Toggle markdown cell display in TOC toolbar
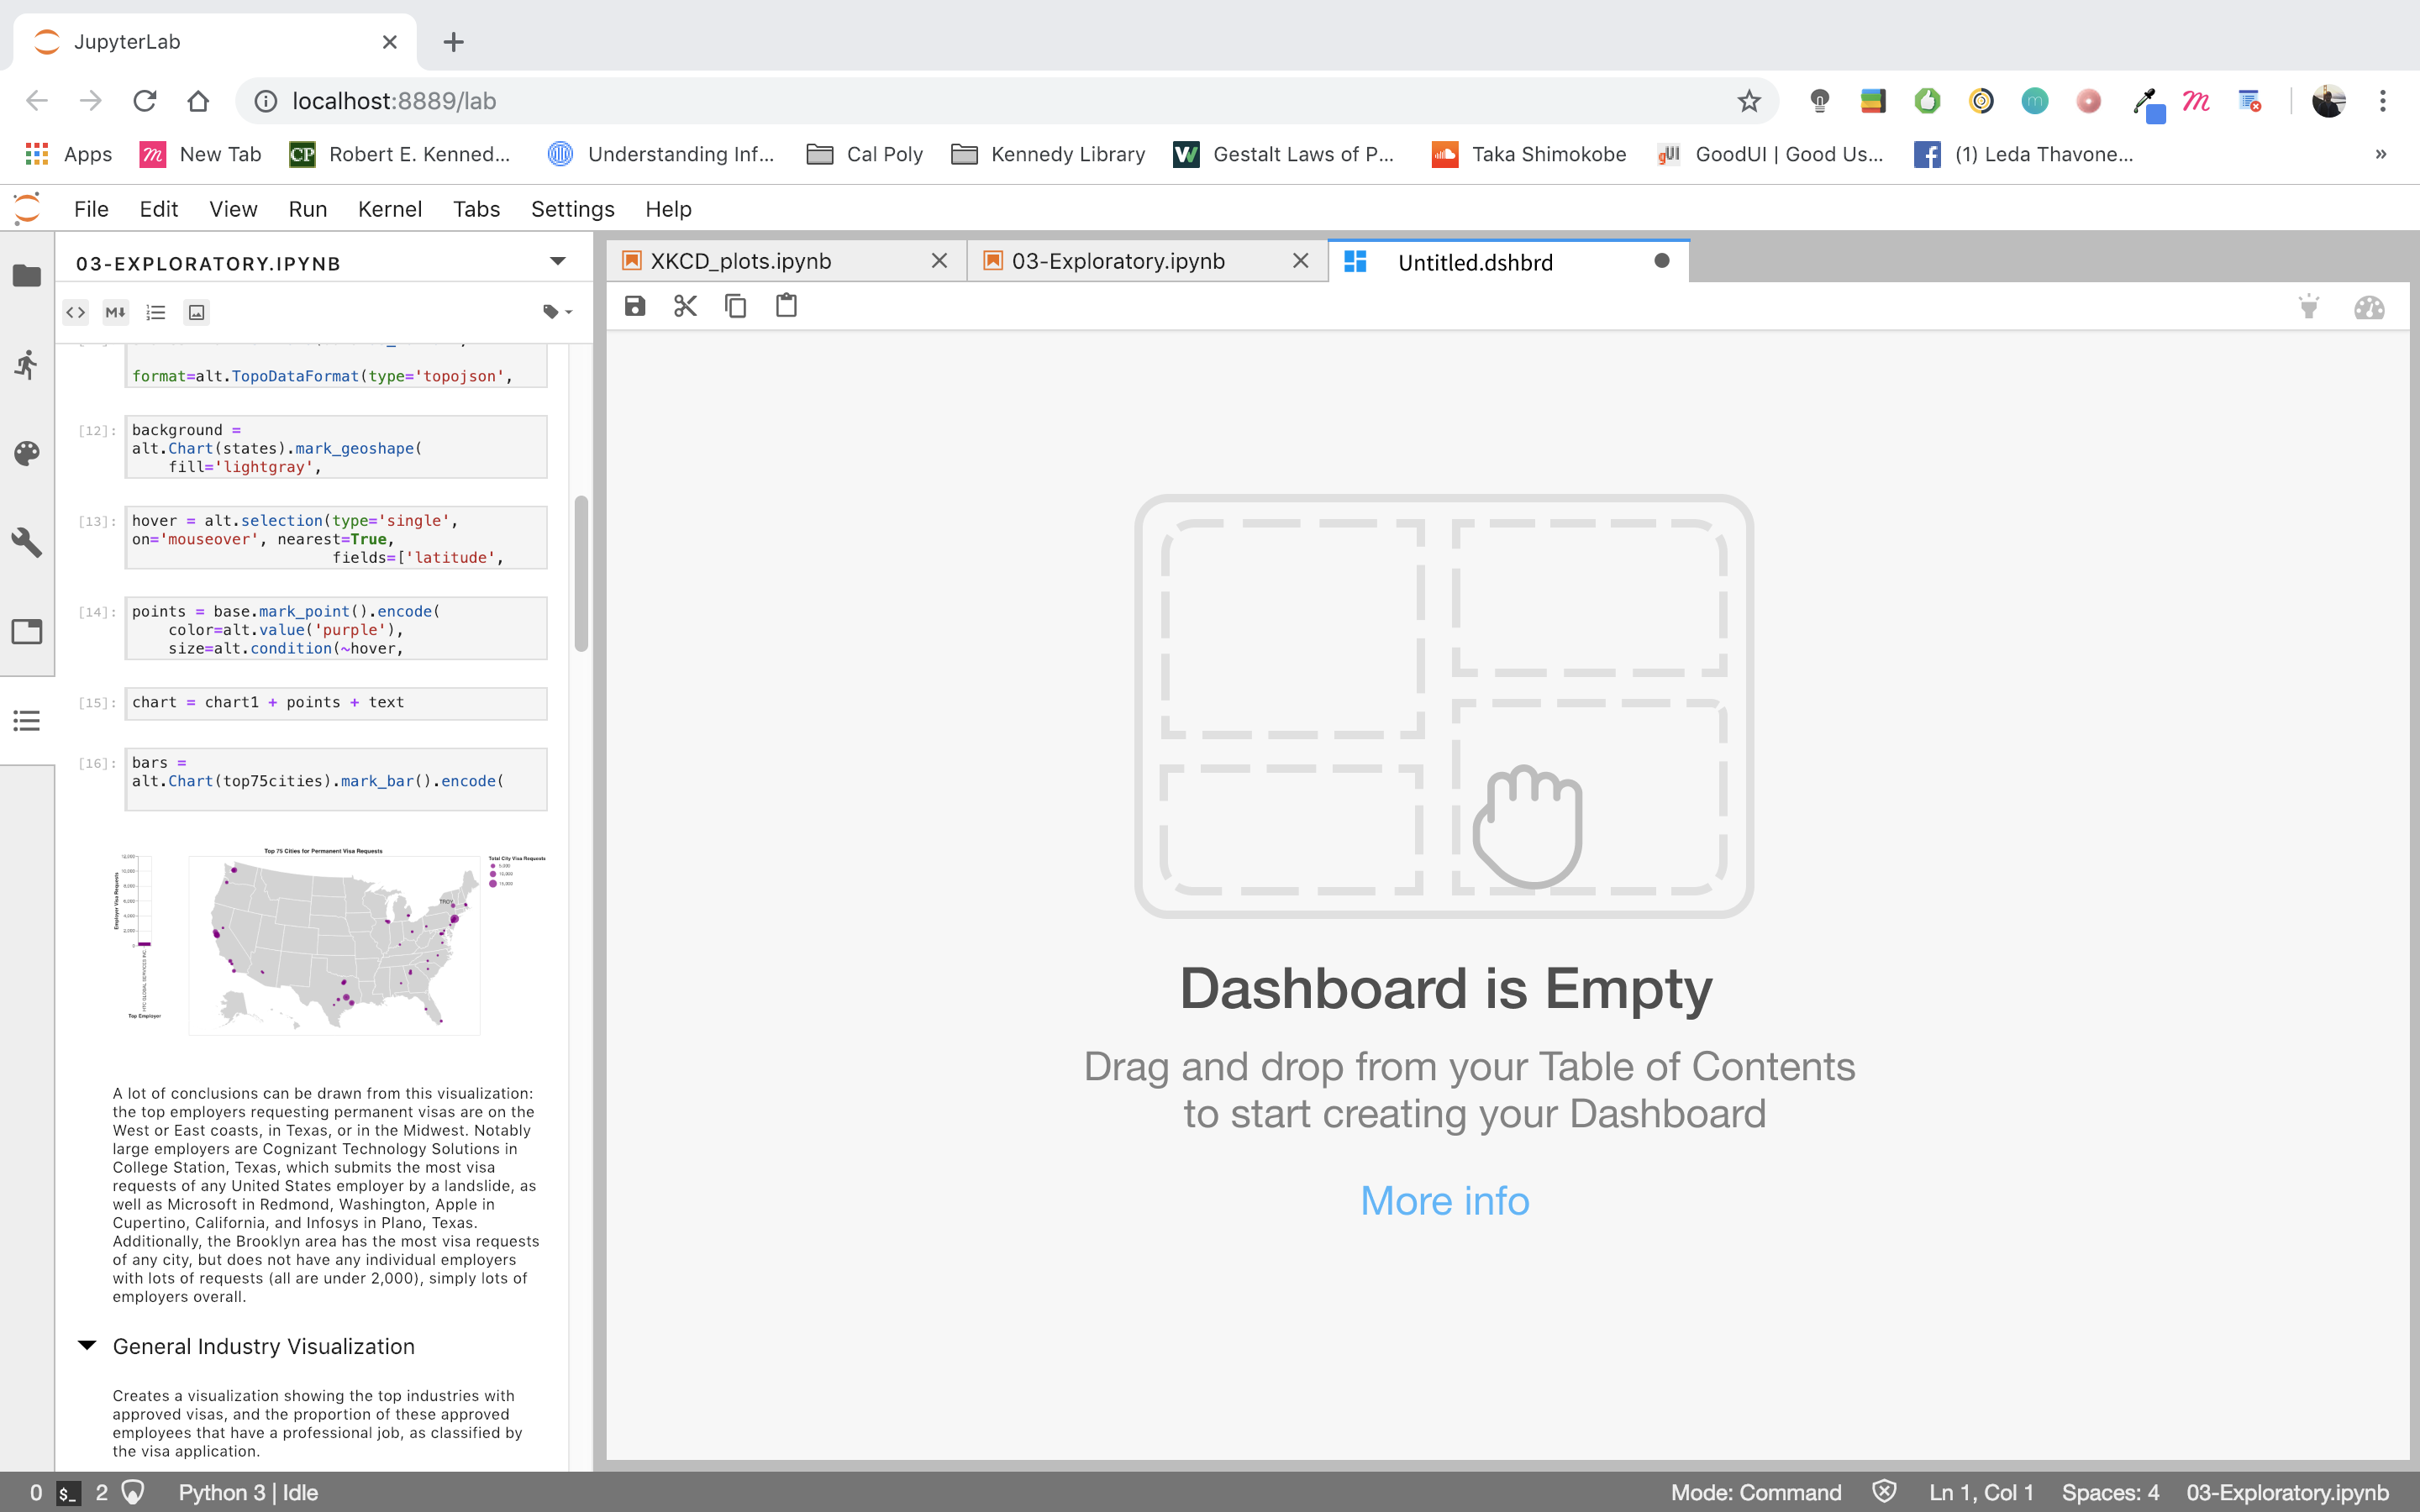The height and width of the screenshot is (1512, 2420). click(x=115, y=312)
